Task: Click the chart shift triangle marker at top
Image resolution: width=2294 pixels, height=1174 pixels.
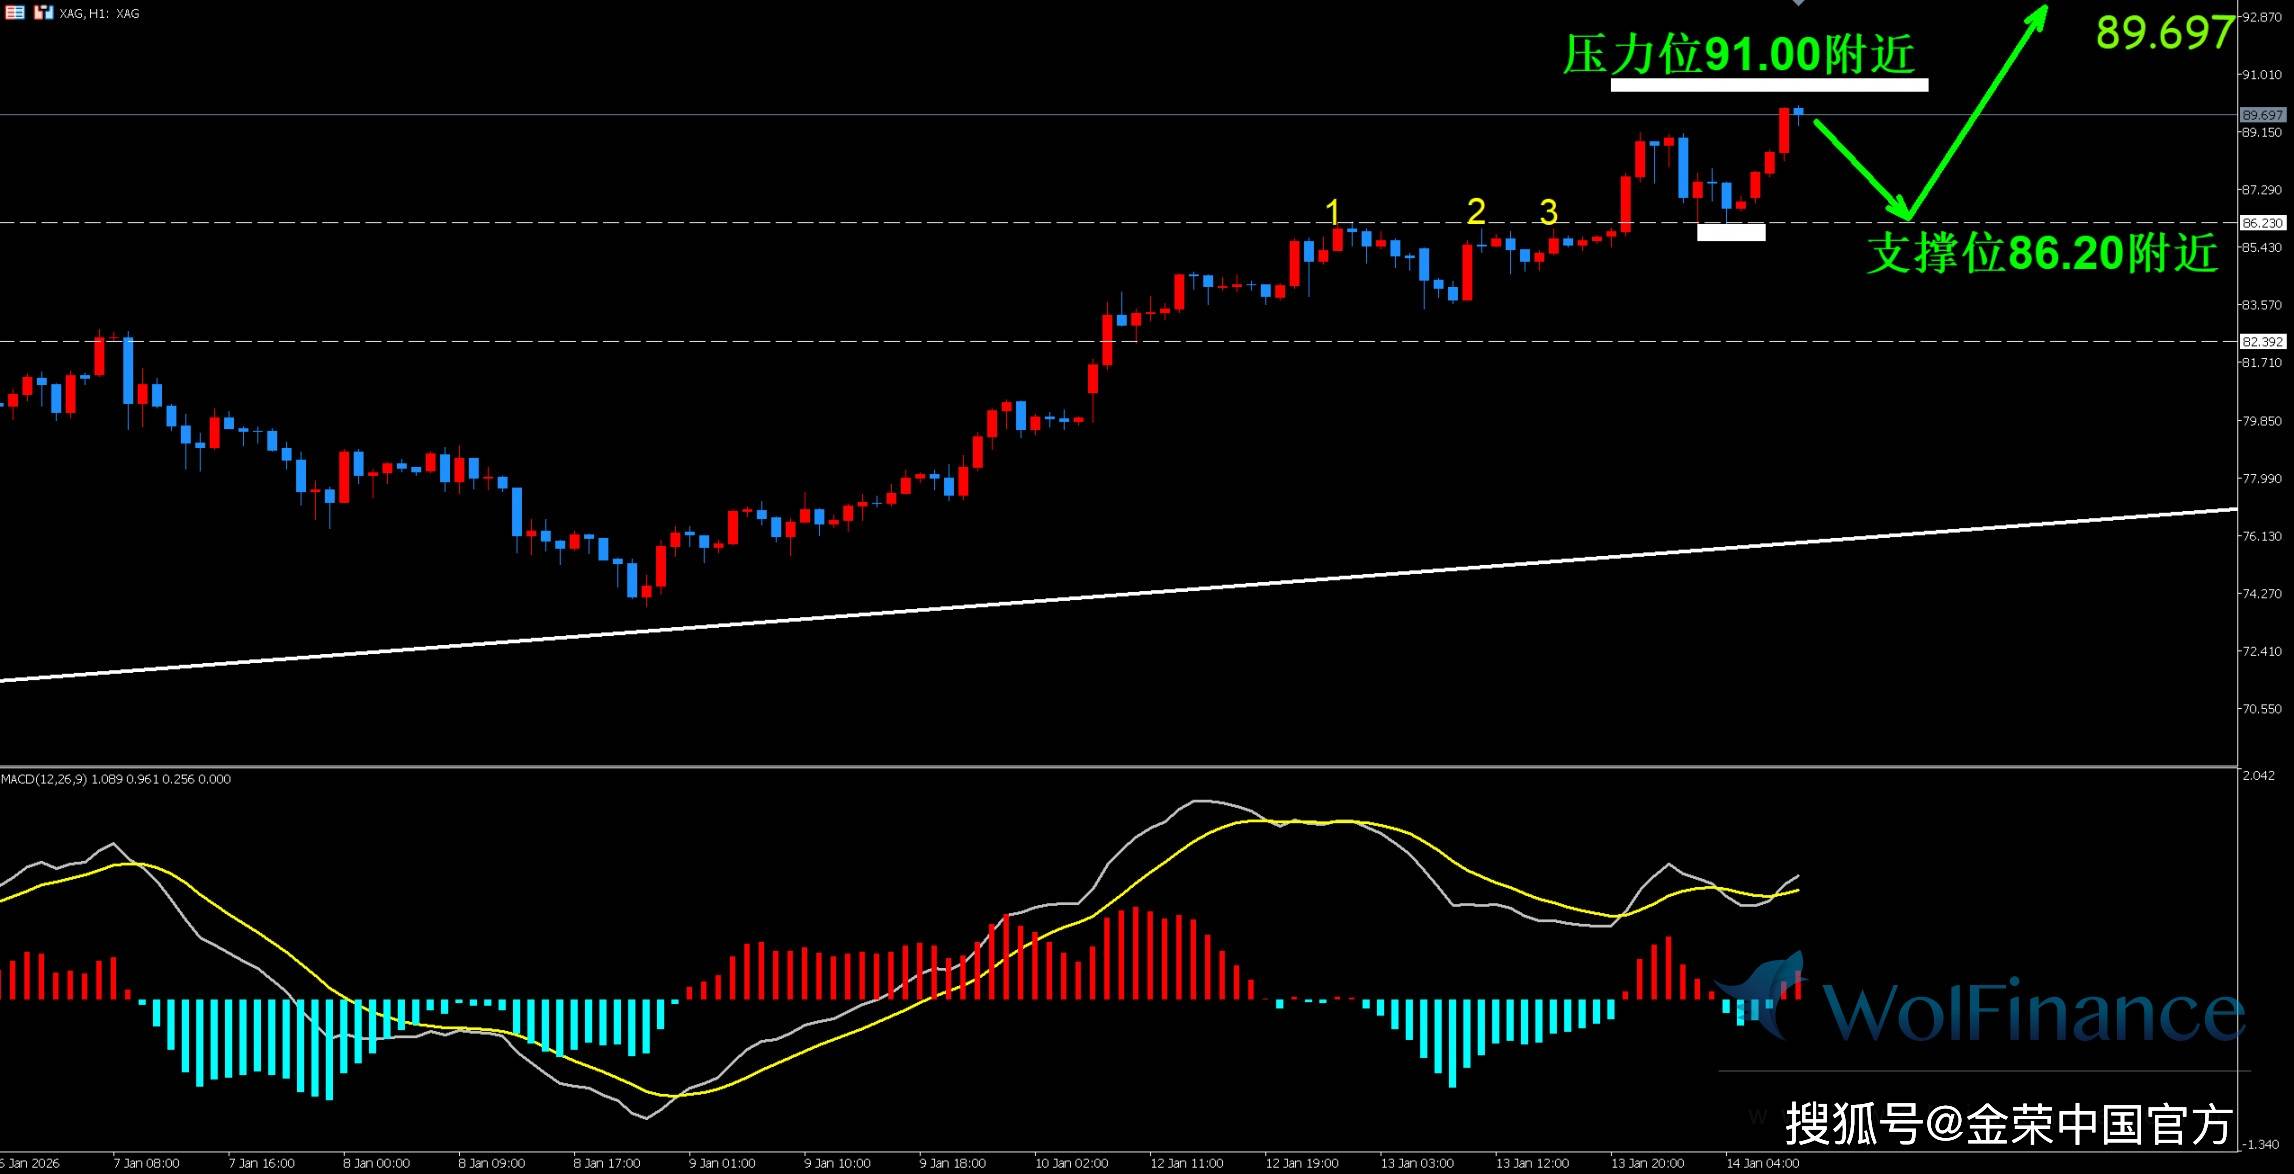Action: [x=1798, y=3]
